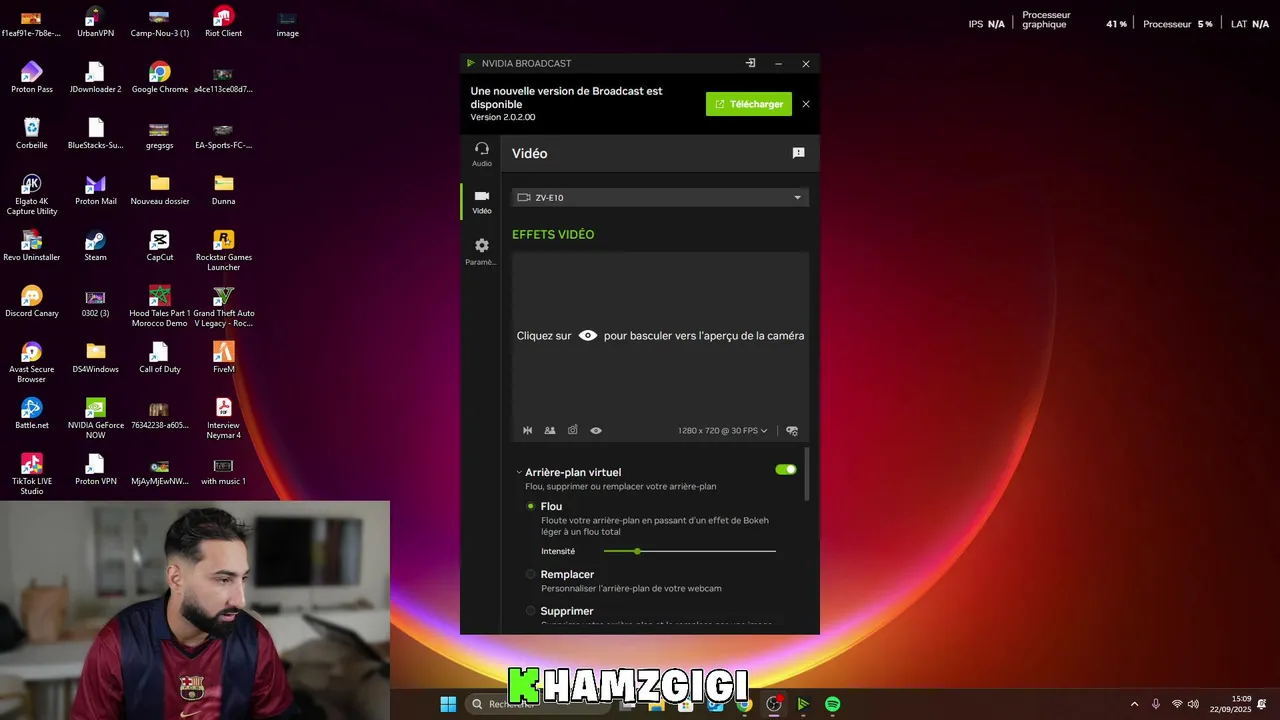The height and width of the screenshot is (720, 1280).
Task: Click the Avast Secure Browser icon
Action: click(32, 363)
